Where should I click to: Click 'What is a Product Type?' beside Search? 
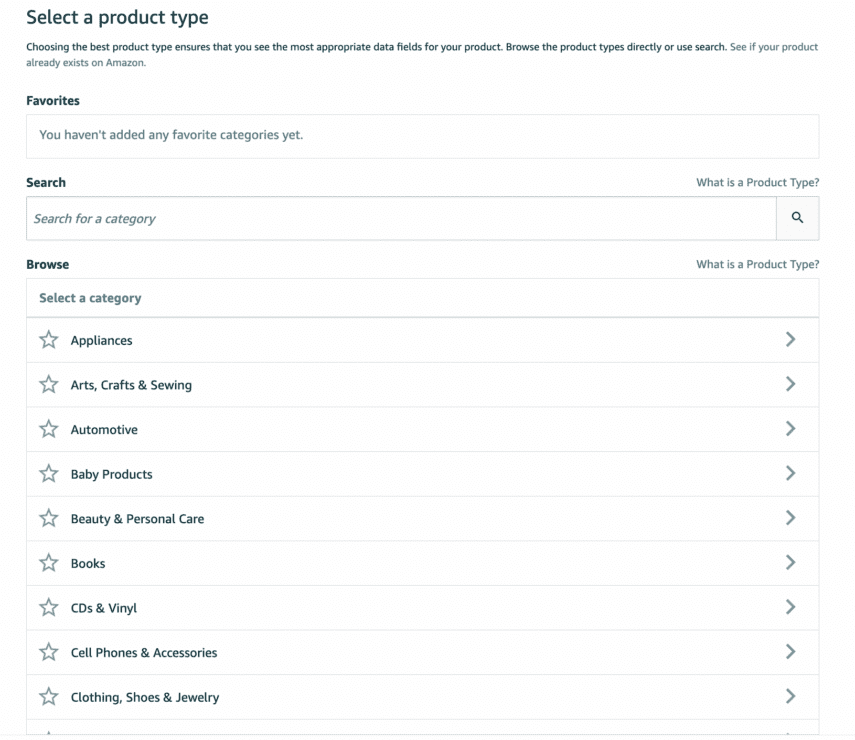pyautogui.click(x=757, y=183)
